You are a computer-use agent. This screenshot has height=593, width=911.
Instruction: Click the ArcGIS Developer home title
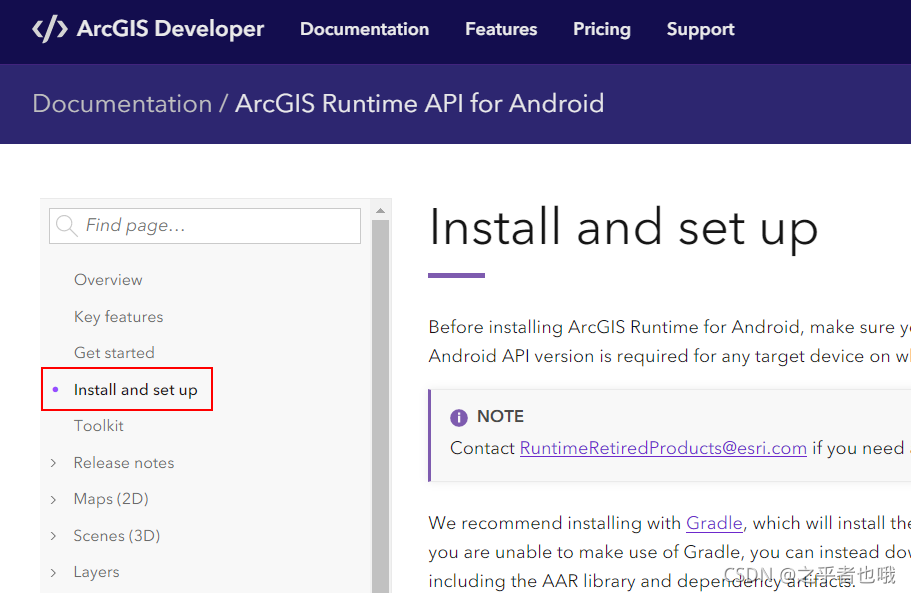point(170,29)
